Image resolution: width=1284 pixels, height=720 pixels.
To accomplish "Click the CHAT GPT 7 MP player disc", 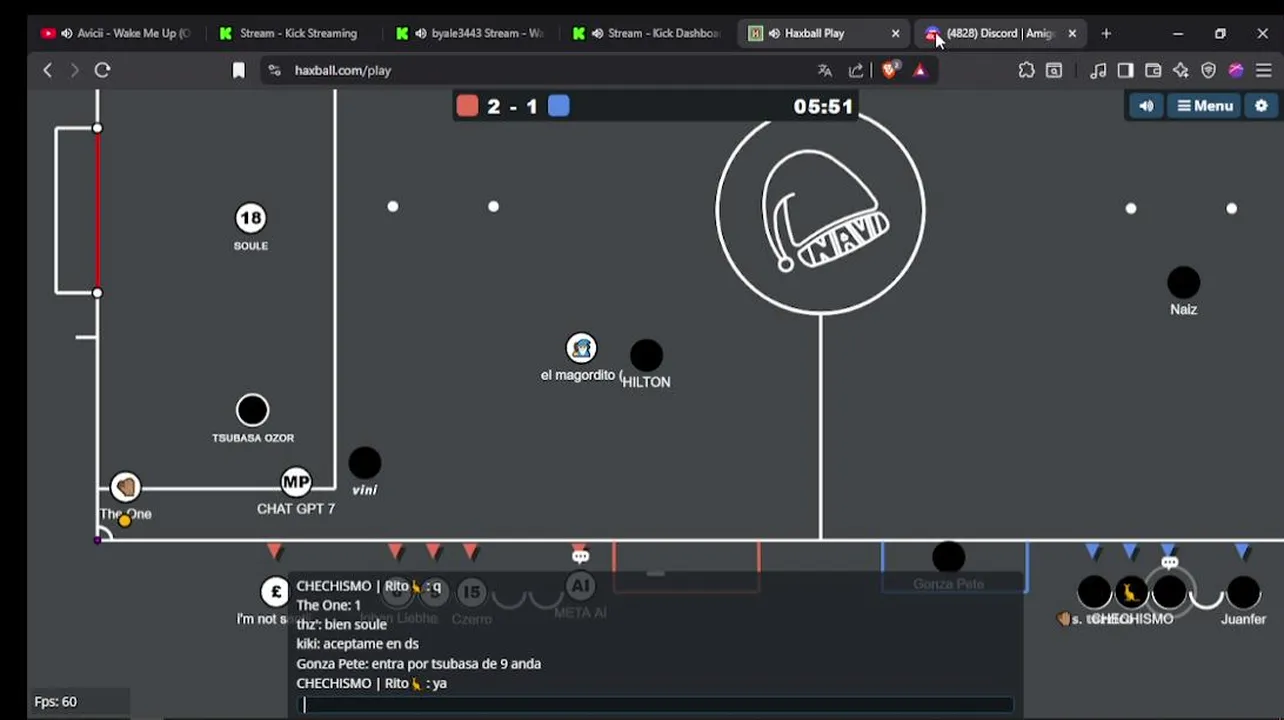I will pos(296,482).
